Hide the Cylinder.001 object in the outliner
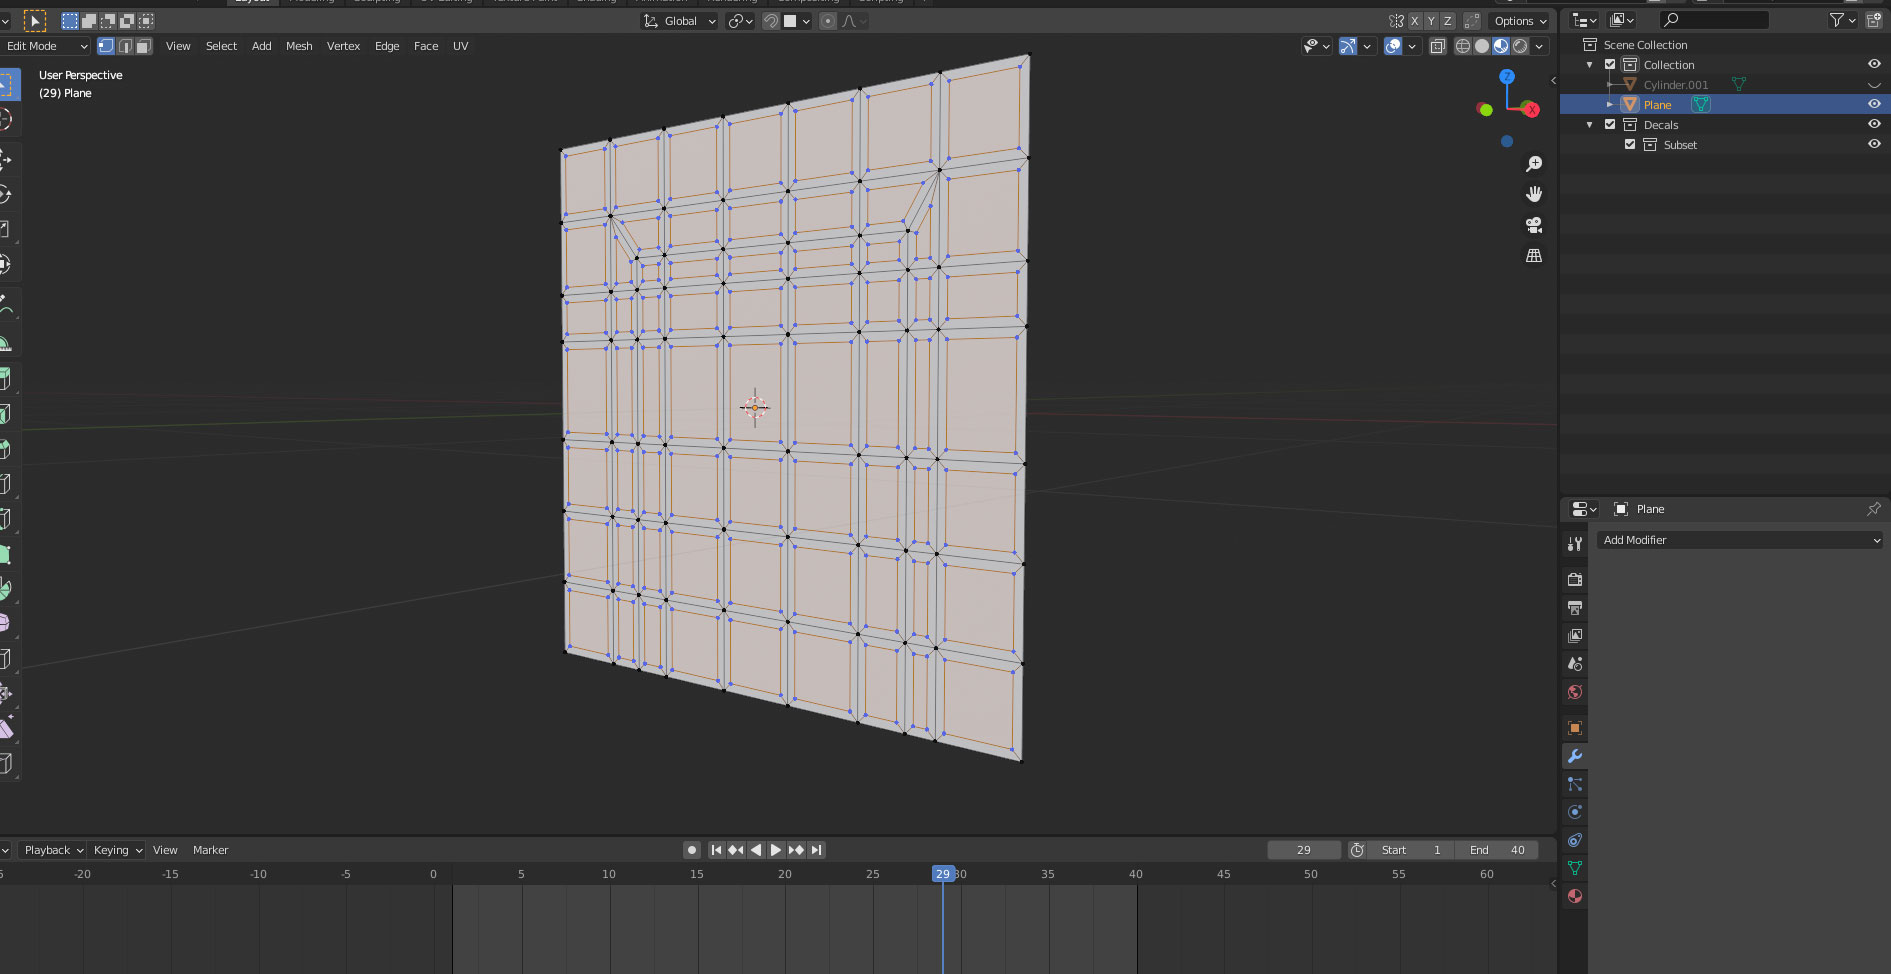Image resolution: width=1891 pixels, height=974 pixels. [x=1874, y=84]
